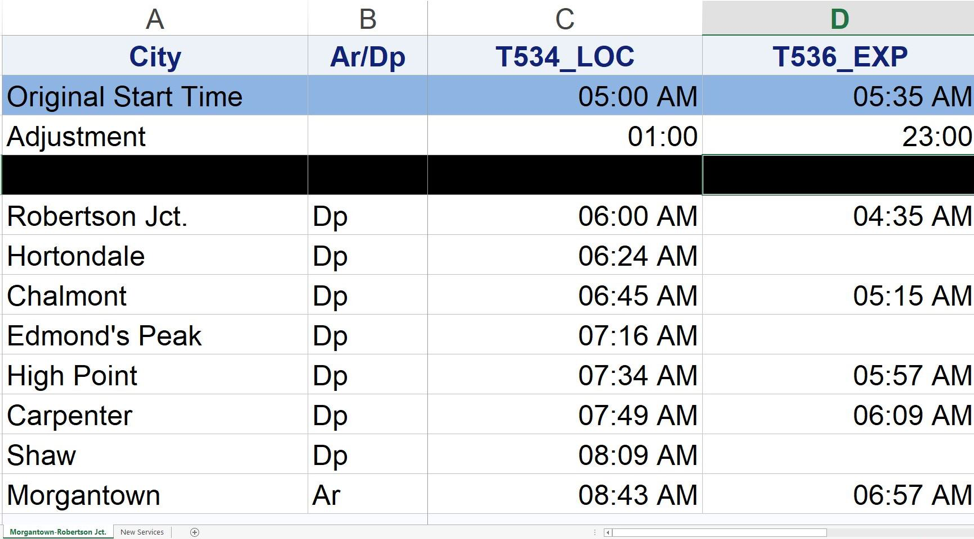
Task: Select the 23:00 adjustment cell
Action: click(838, 137)
